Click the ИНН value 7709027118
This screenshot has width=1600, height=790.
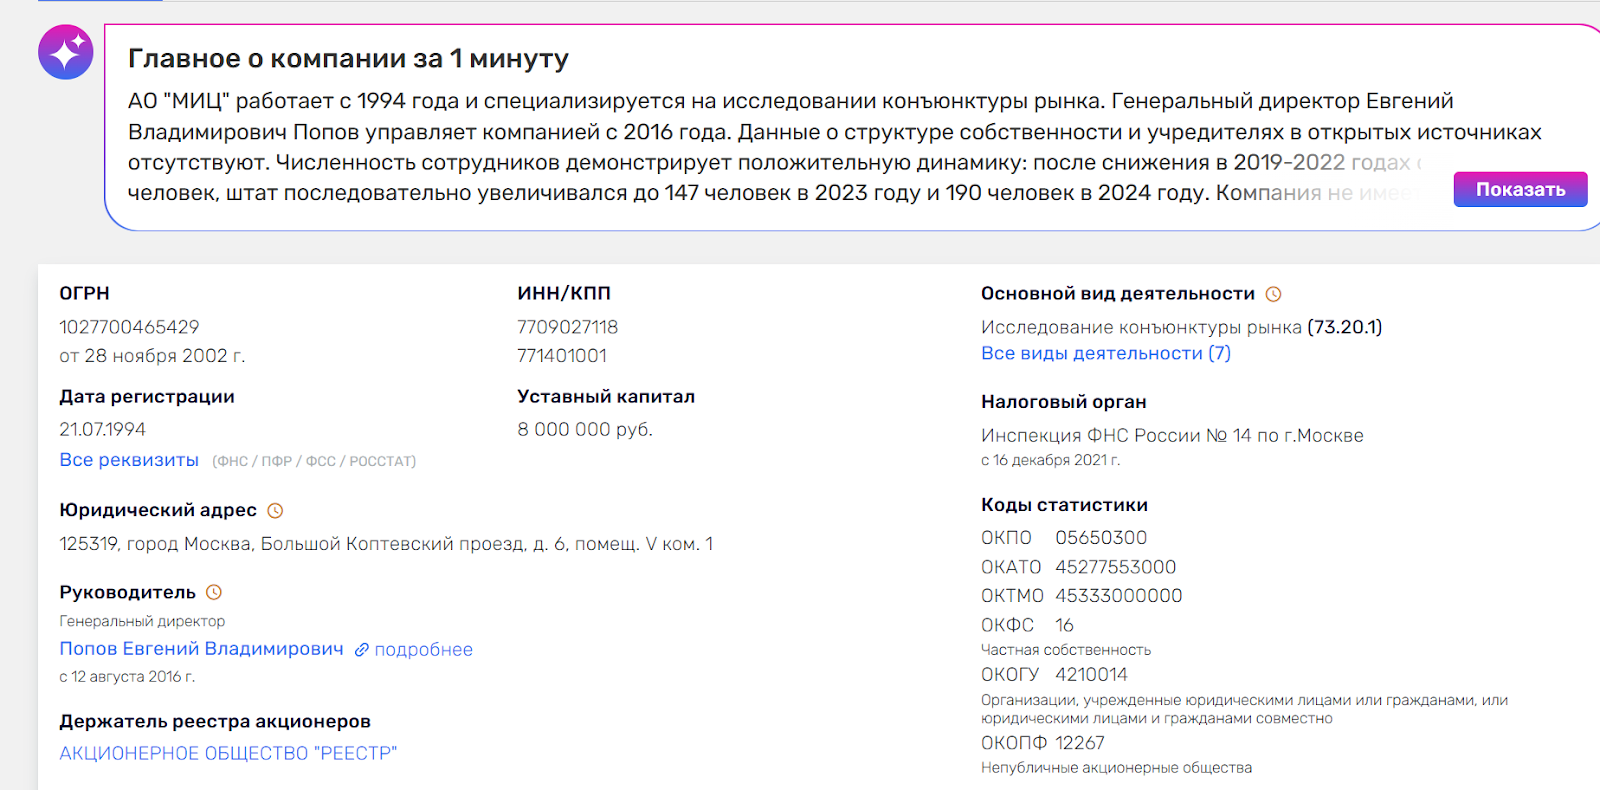pos(567,327)
